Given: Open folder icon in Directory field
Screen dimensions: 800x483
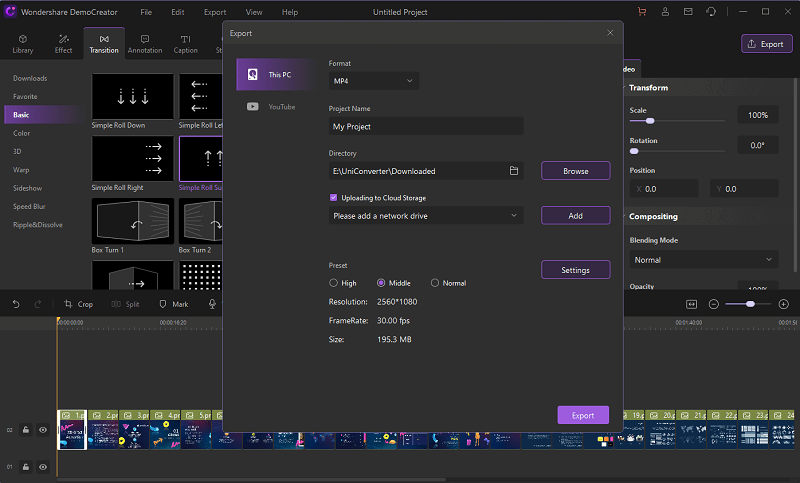Looking at the screenshot, I should pos(514,171).
